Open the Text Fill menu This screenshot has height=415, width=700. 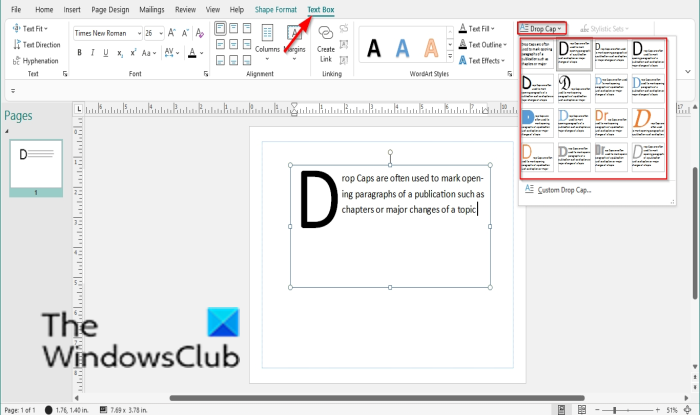(x=477, y=29)
